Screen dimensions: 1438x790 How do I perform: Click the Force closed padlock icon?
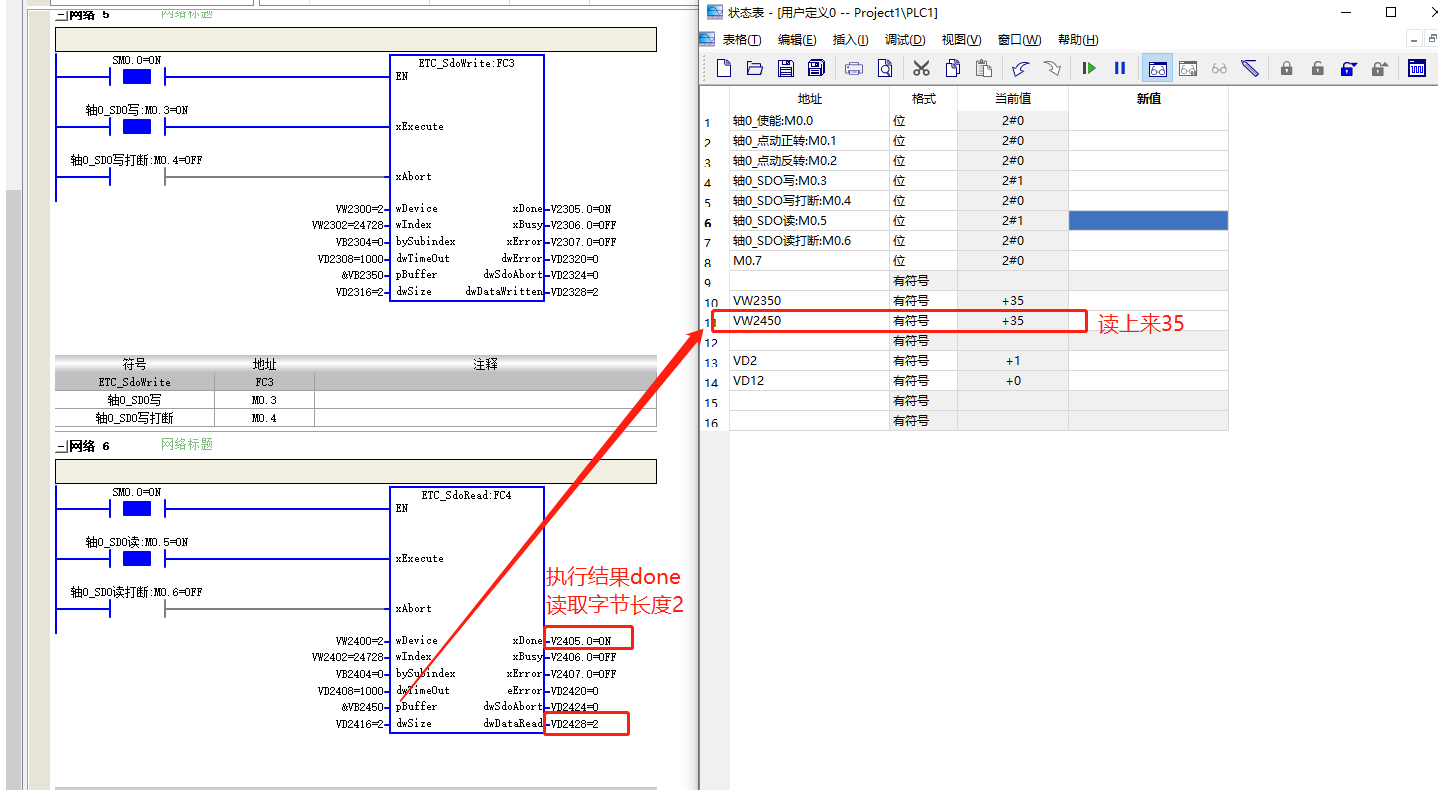(1287, 68)
